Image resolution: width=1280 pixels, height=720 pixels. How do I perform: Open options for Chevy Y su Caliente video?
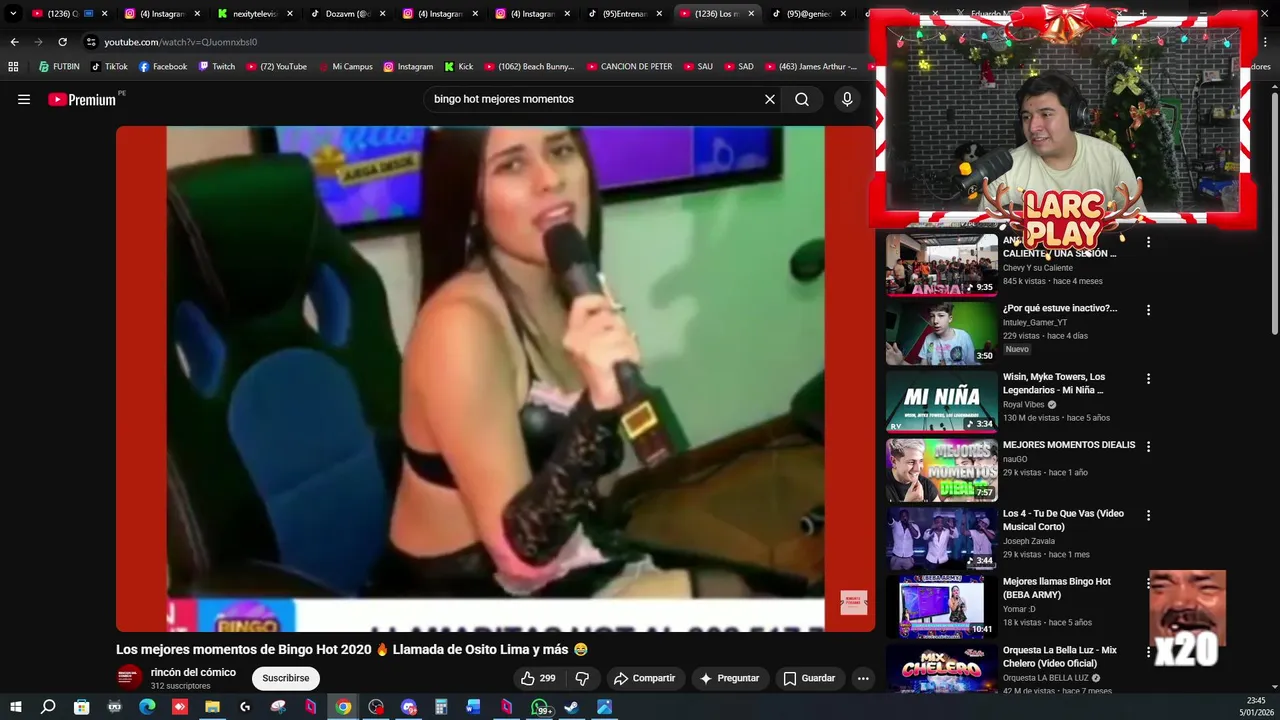pos(1148,242)
